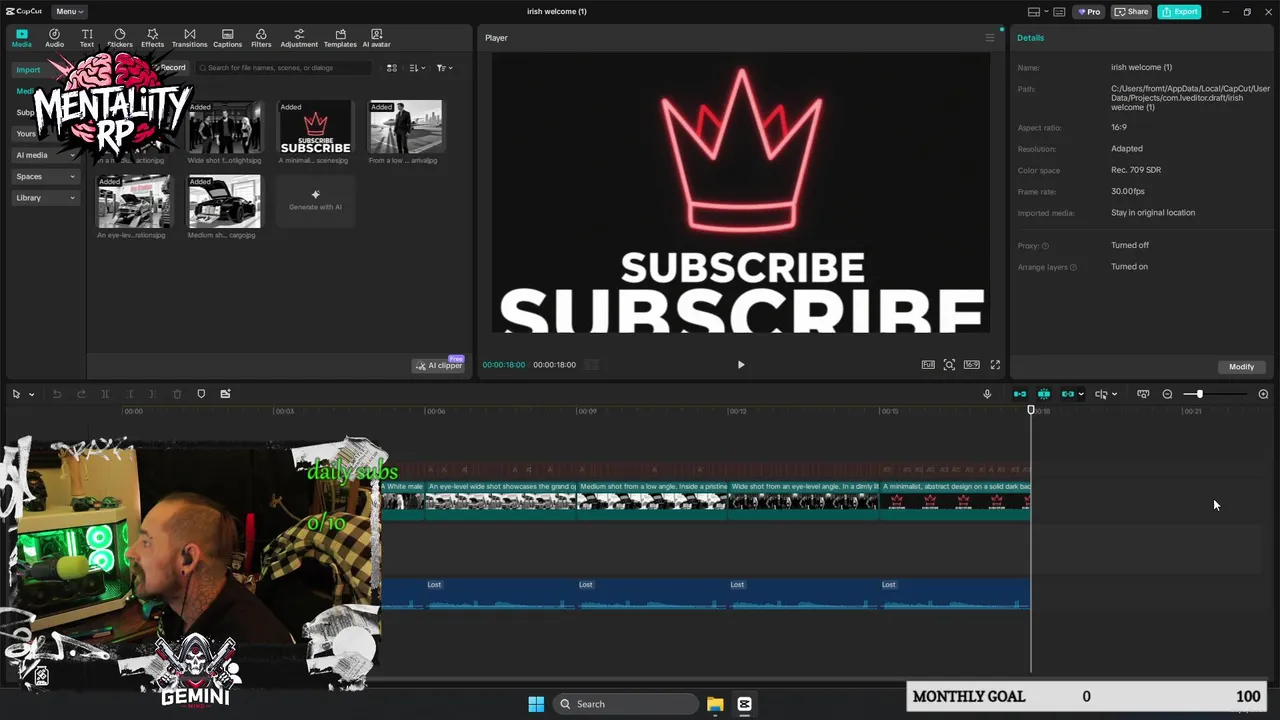1280x720 pixels.
Task: Click the Record button
Action: point(172,68)
